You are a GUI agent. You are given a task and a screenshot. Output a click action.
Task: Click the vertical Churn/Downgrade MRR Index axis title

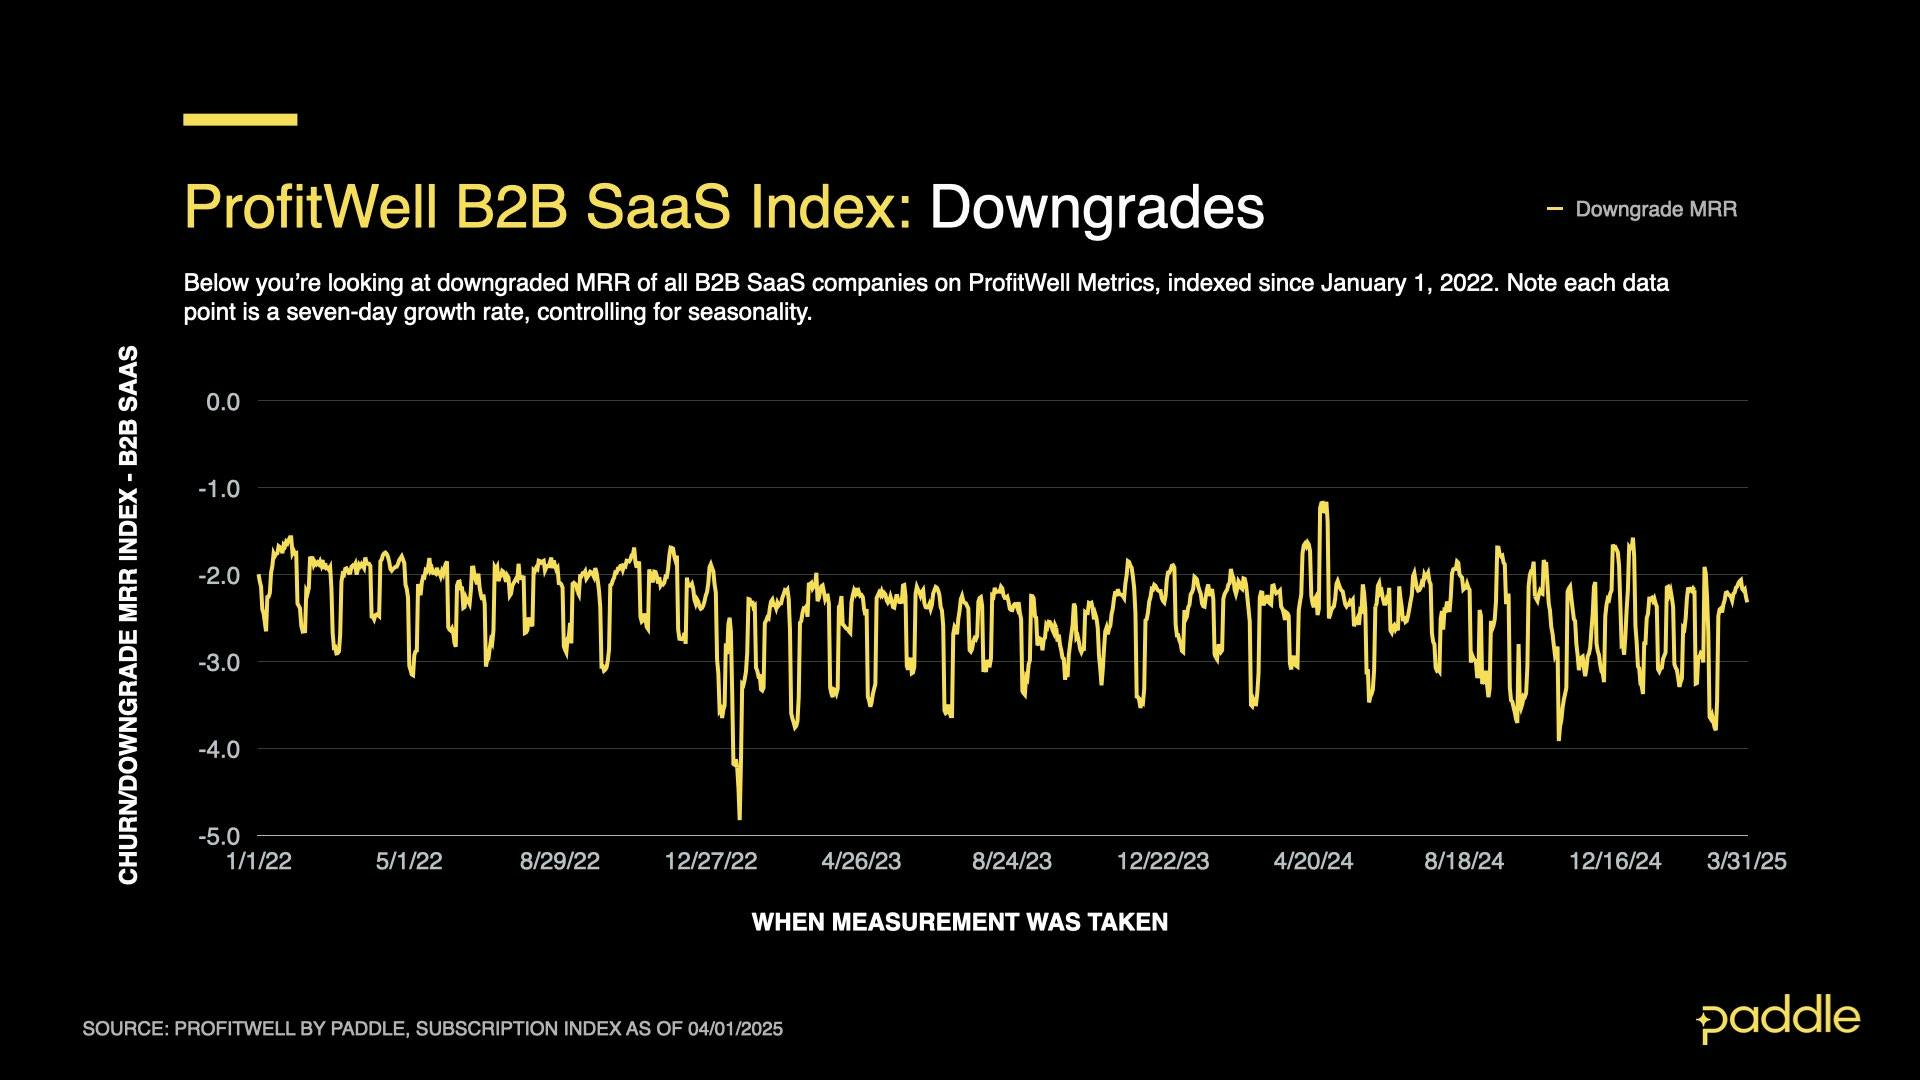pos(128,615)
